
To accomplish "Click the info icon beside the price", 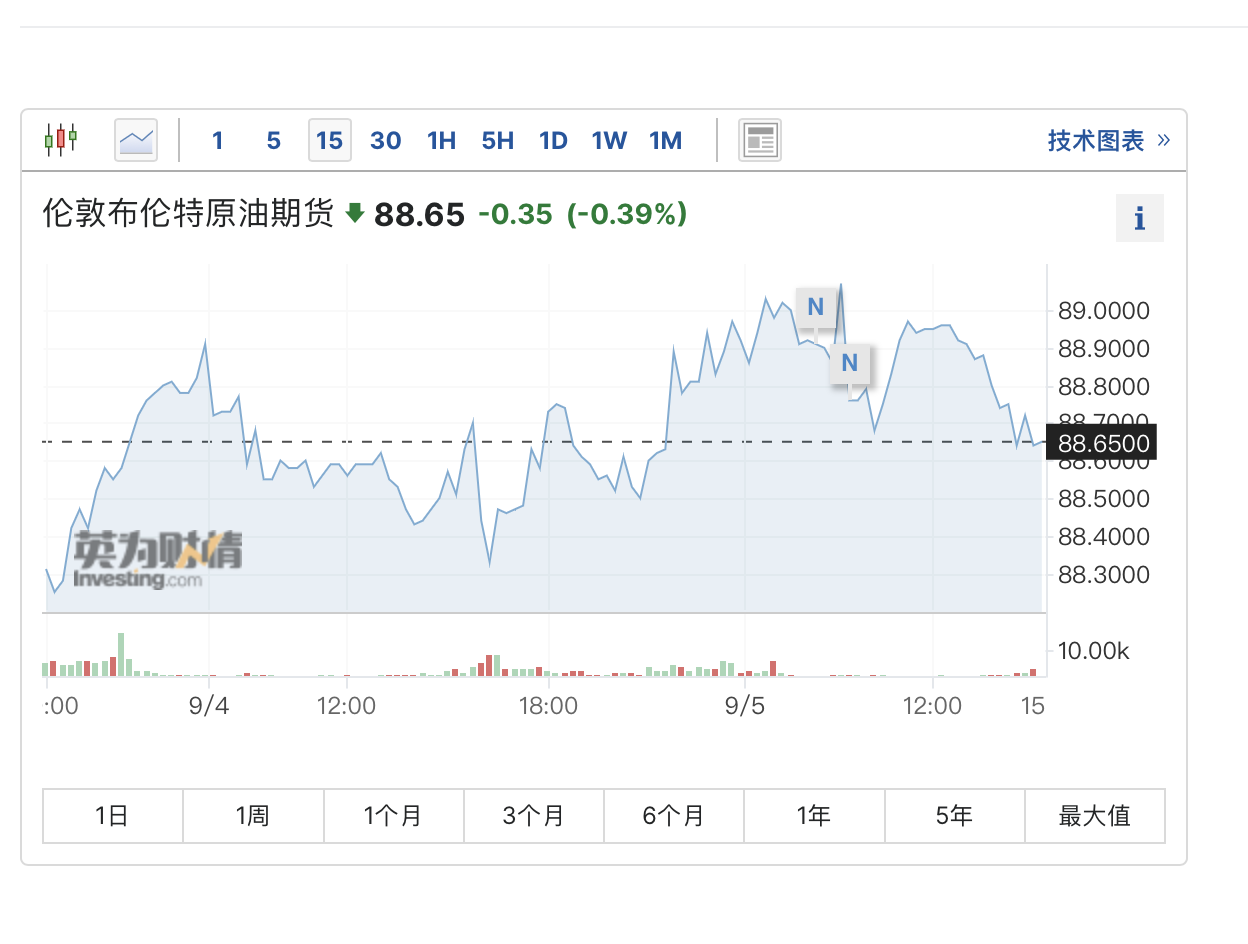I will pos(1139,219).
